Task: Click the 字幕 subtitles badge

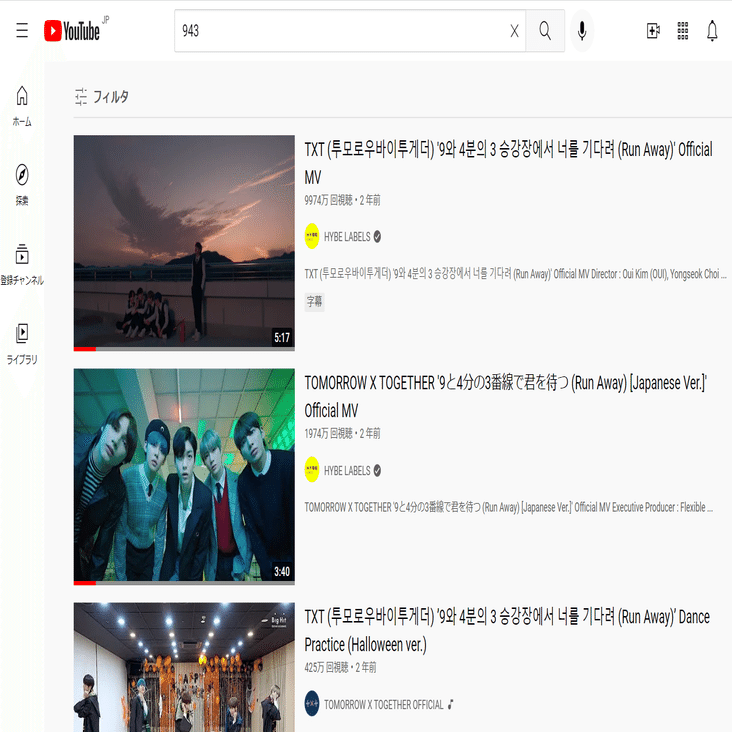Action: pos(314,302)
